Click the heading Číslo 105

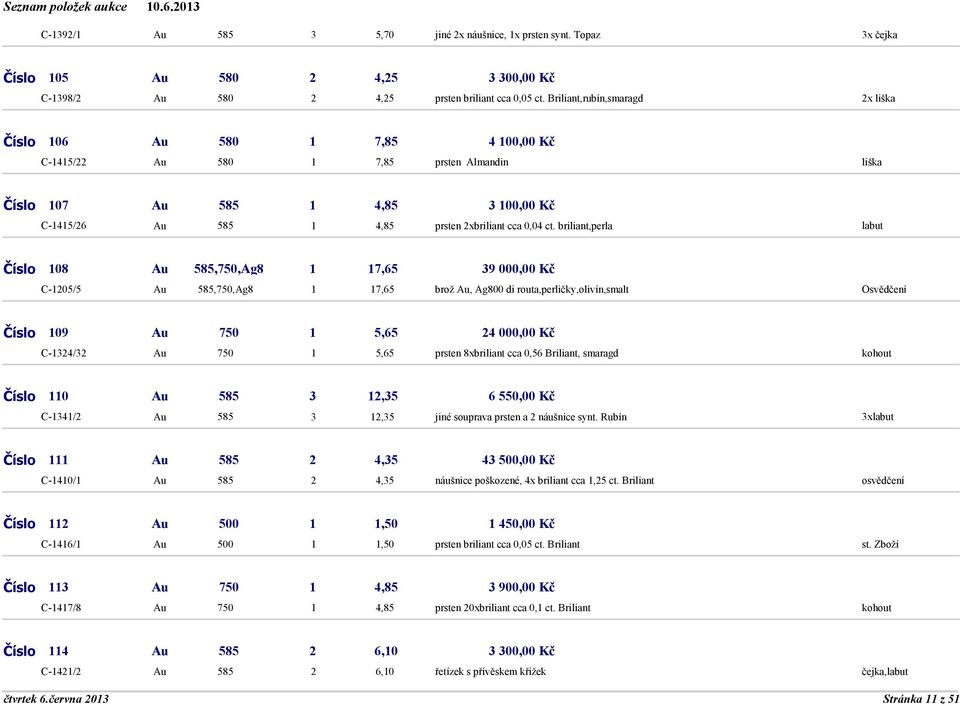(x=36, y=78)
